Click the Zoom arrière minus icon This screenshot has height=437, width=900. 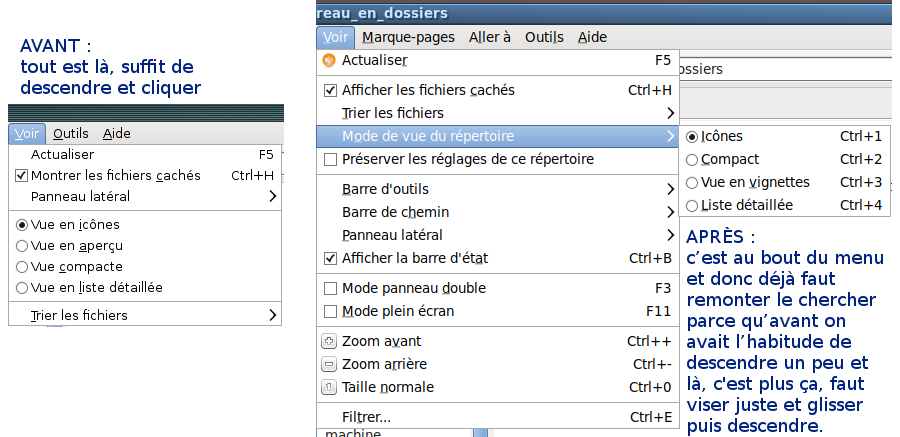pos(329,365)
